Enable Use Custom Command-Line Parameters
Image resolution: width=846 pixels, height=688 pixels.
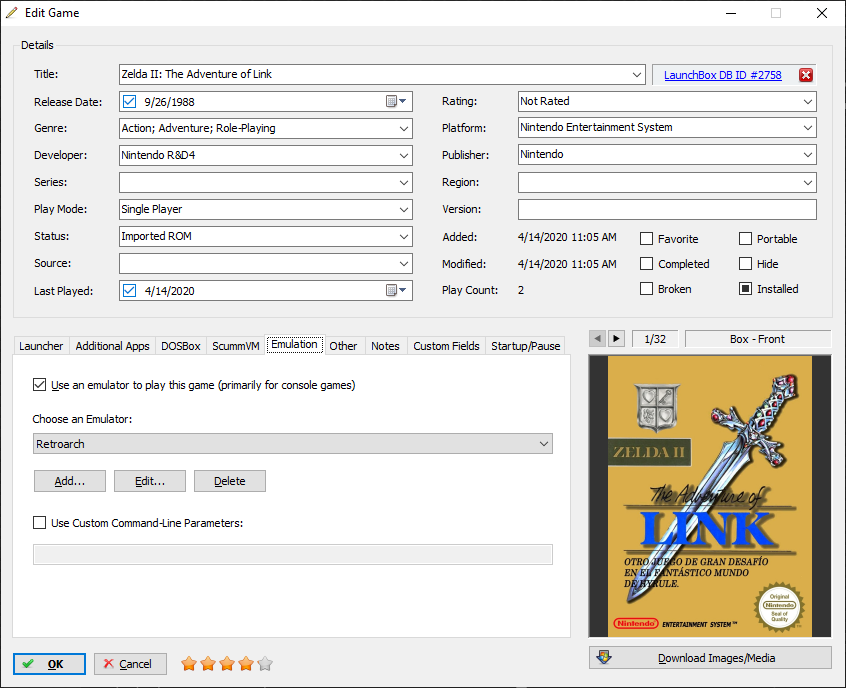[x=39, y=522]
